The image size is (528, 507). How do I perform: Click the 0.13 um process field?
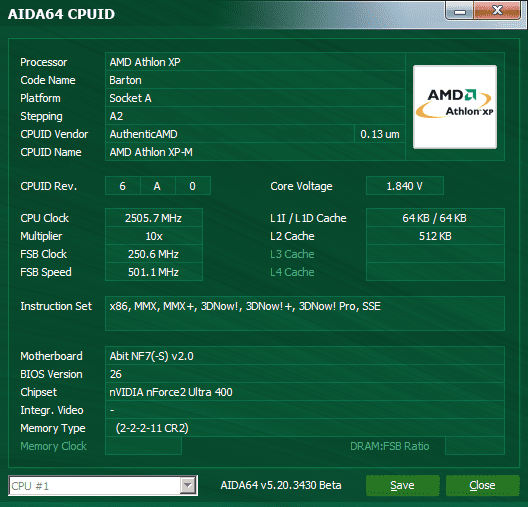coord(380,134)
